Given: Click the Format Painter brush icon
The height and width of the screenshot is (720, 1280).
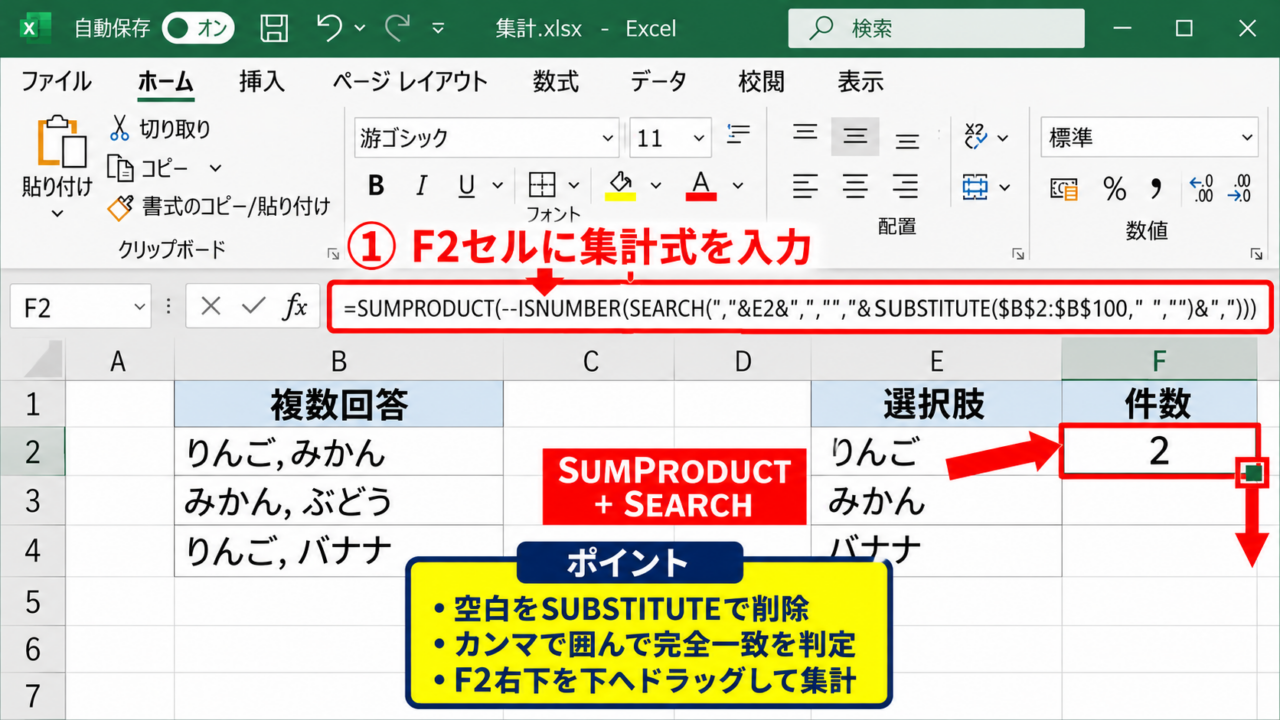Looking at the screenshot, I should tap(121, 207).
